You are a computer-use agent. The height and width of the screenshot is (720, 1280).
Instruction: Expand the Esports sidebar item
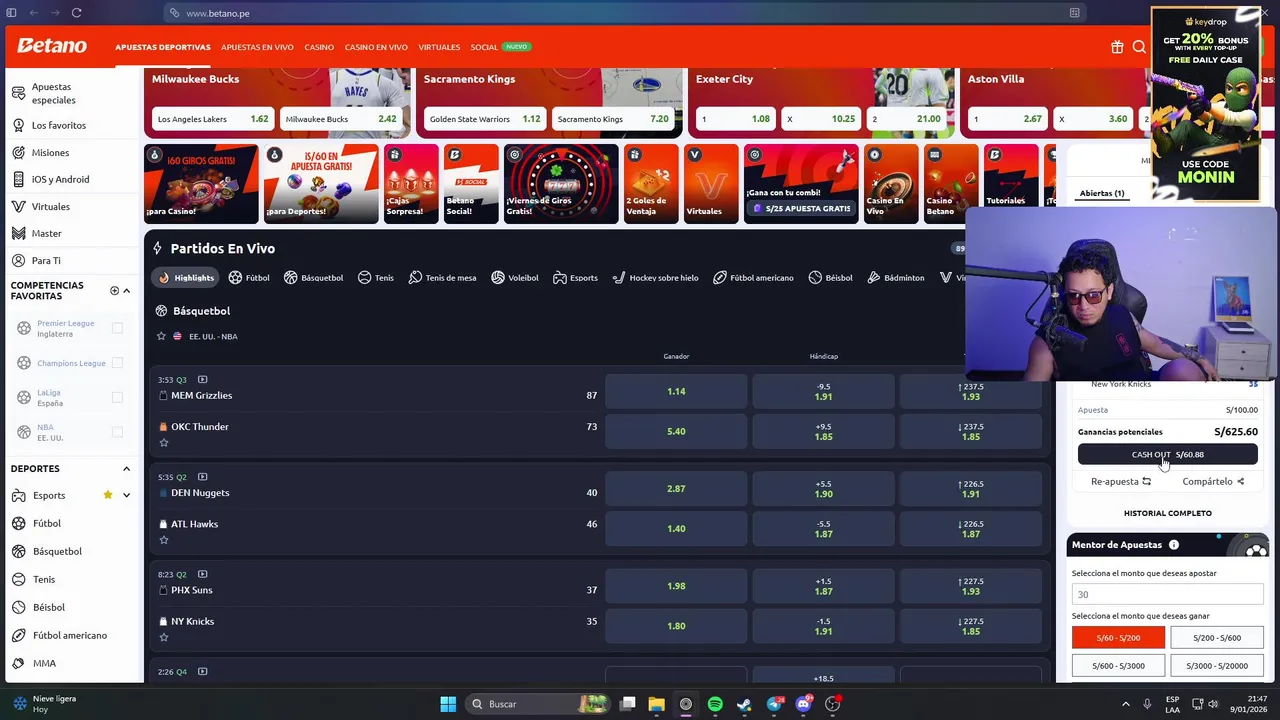pos(126,495)
